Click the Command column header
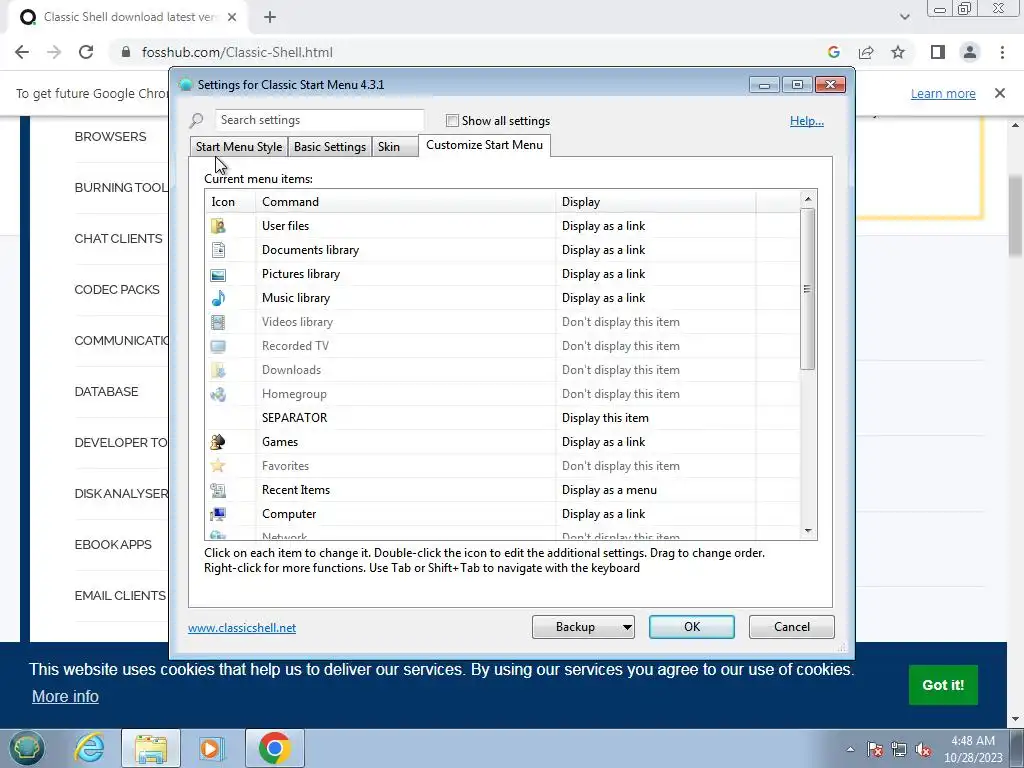1024x768 pixels. pos(406,202)
